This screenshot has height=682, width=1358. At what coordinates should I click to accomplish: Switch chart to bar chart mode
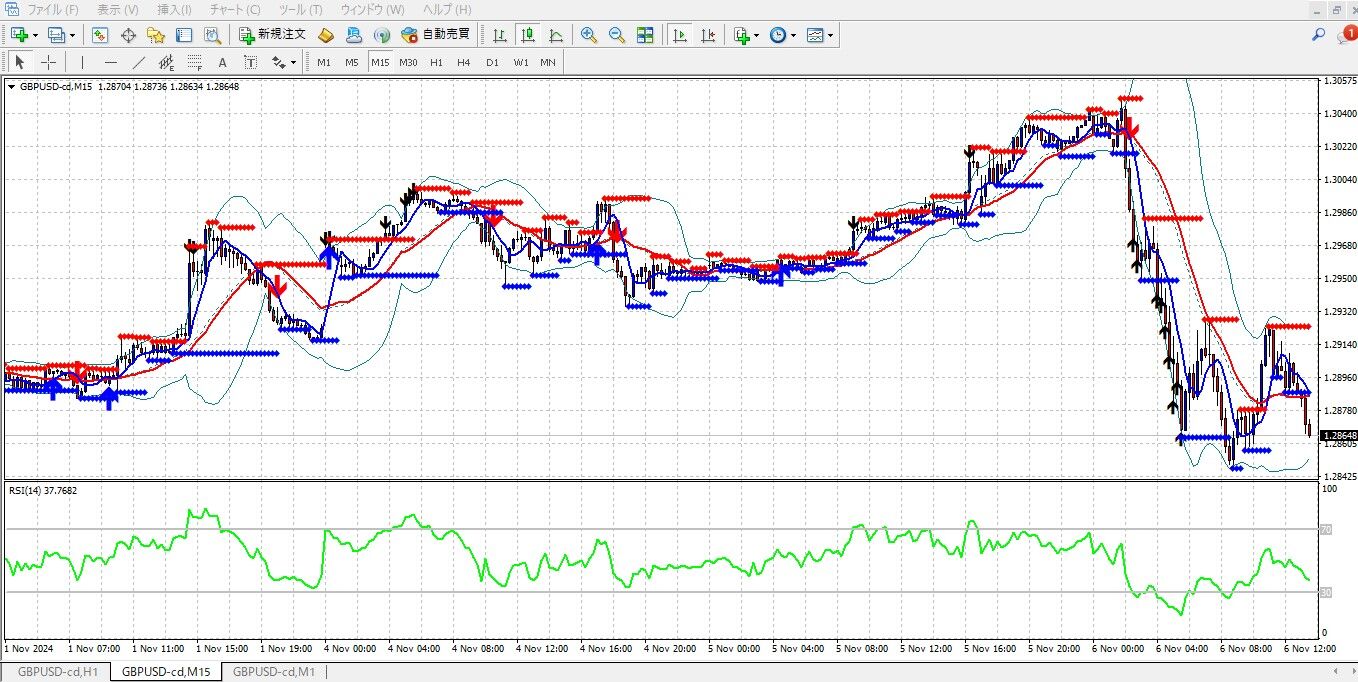tap(500, 35)
